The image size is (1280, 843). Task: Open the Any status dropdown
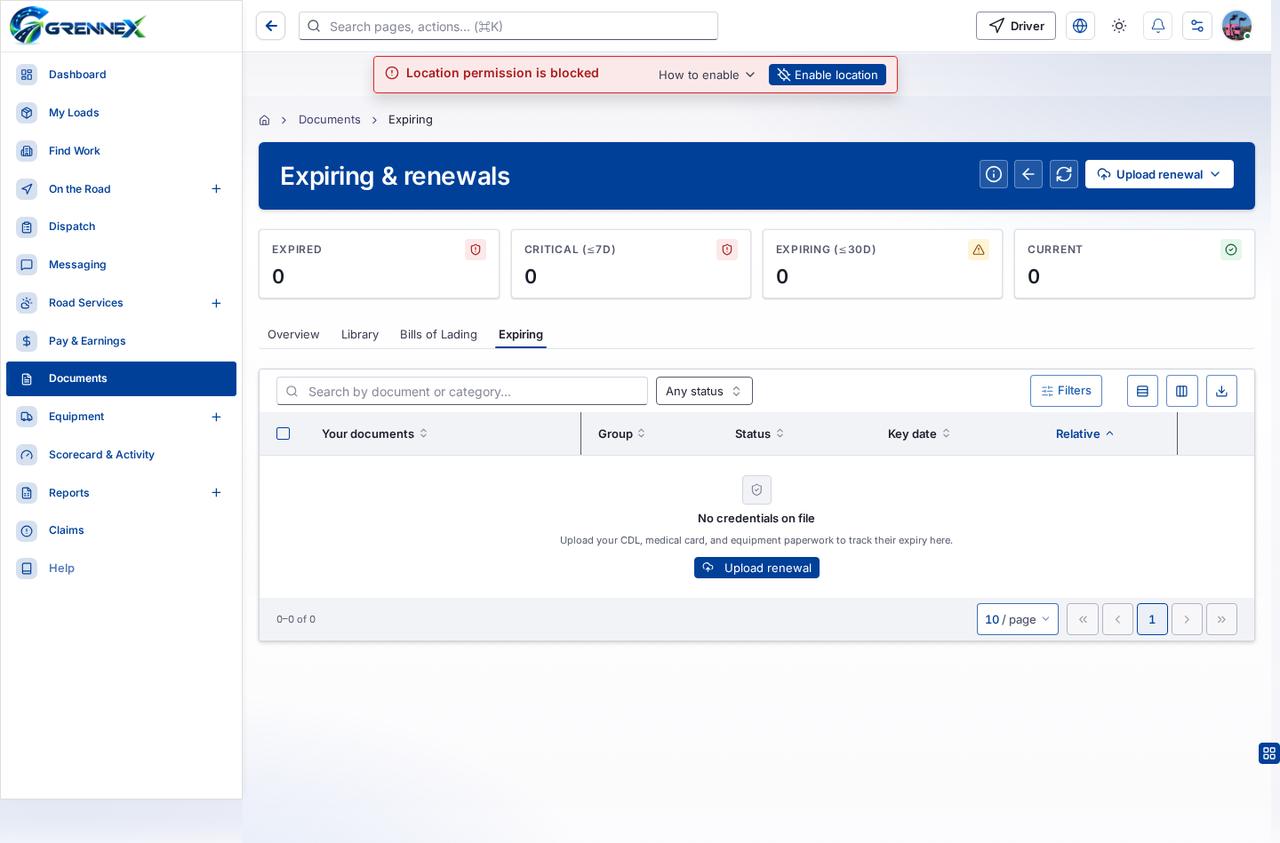[704, 391]
